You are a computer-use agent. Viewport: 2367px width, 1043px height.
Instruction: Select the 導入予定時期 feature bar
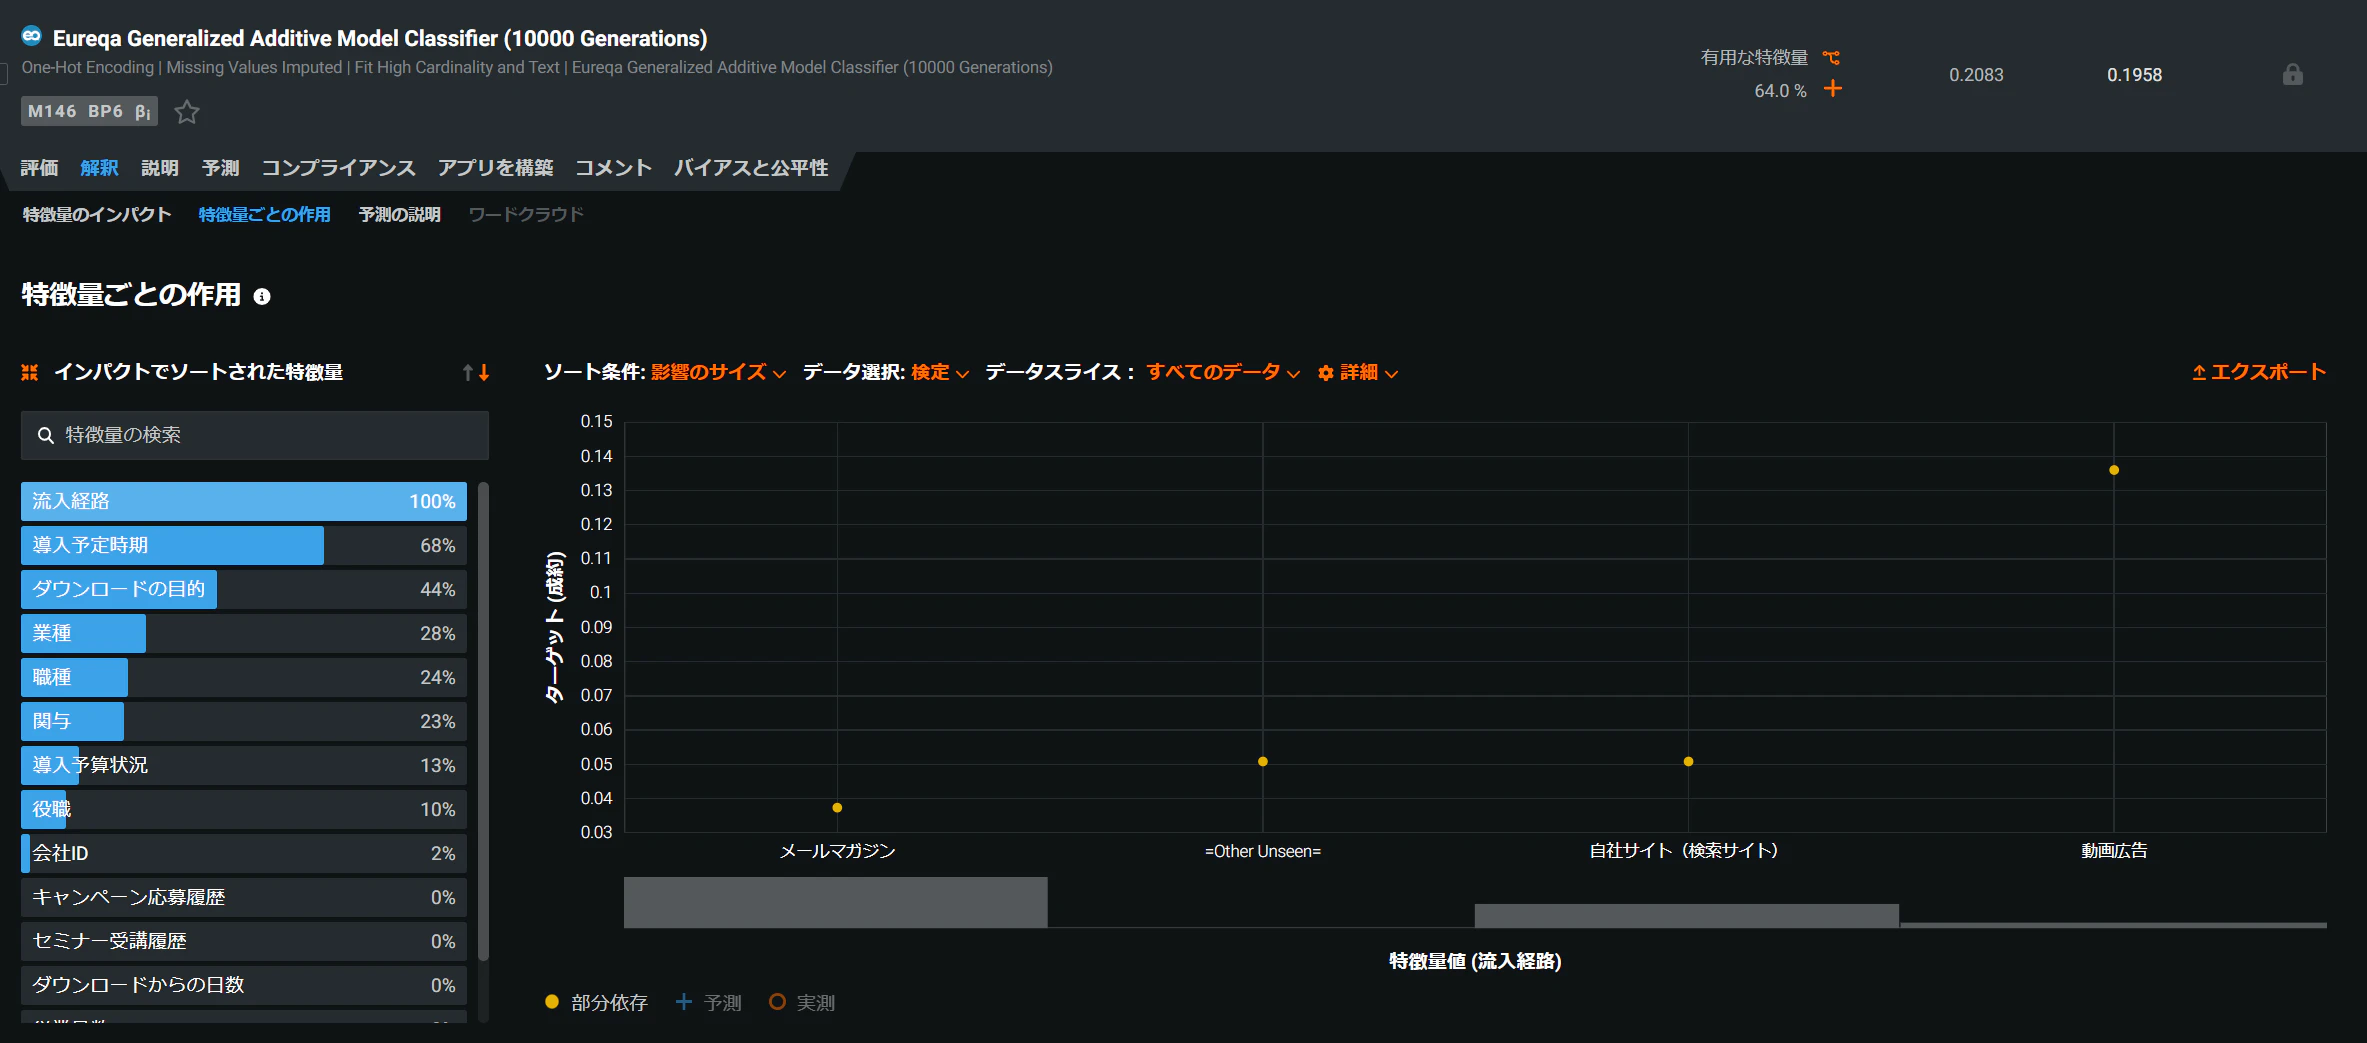point(244,545)
